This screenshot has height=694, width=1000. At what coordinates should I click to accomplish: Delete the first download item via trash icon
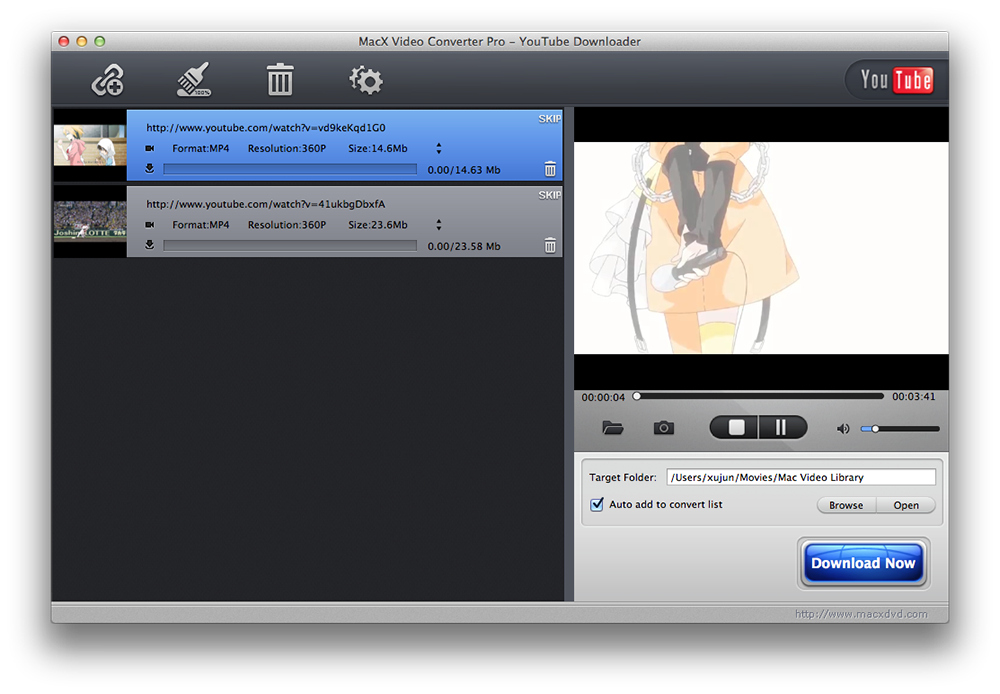(550, 170)
